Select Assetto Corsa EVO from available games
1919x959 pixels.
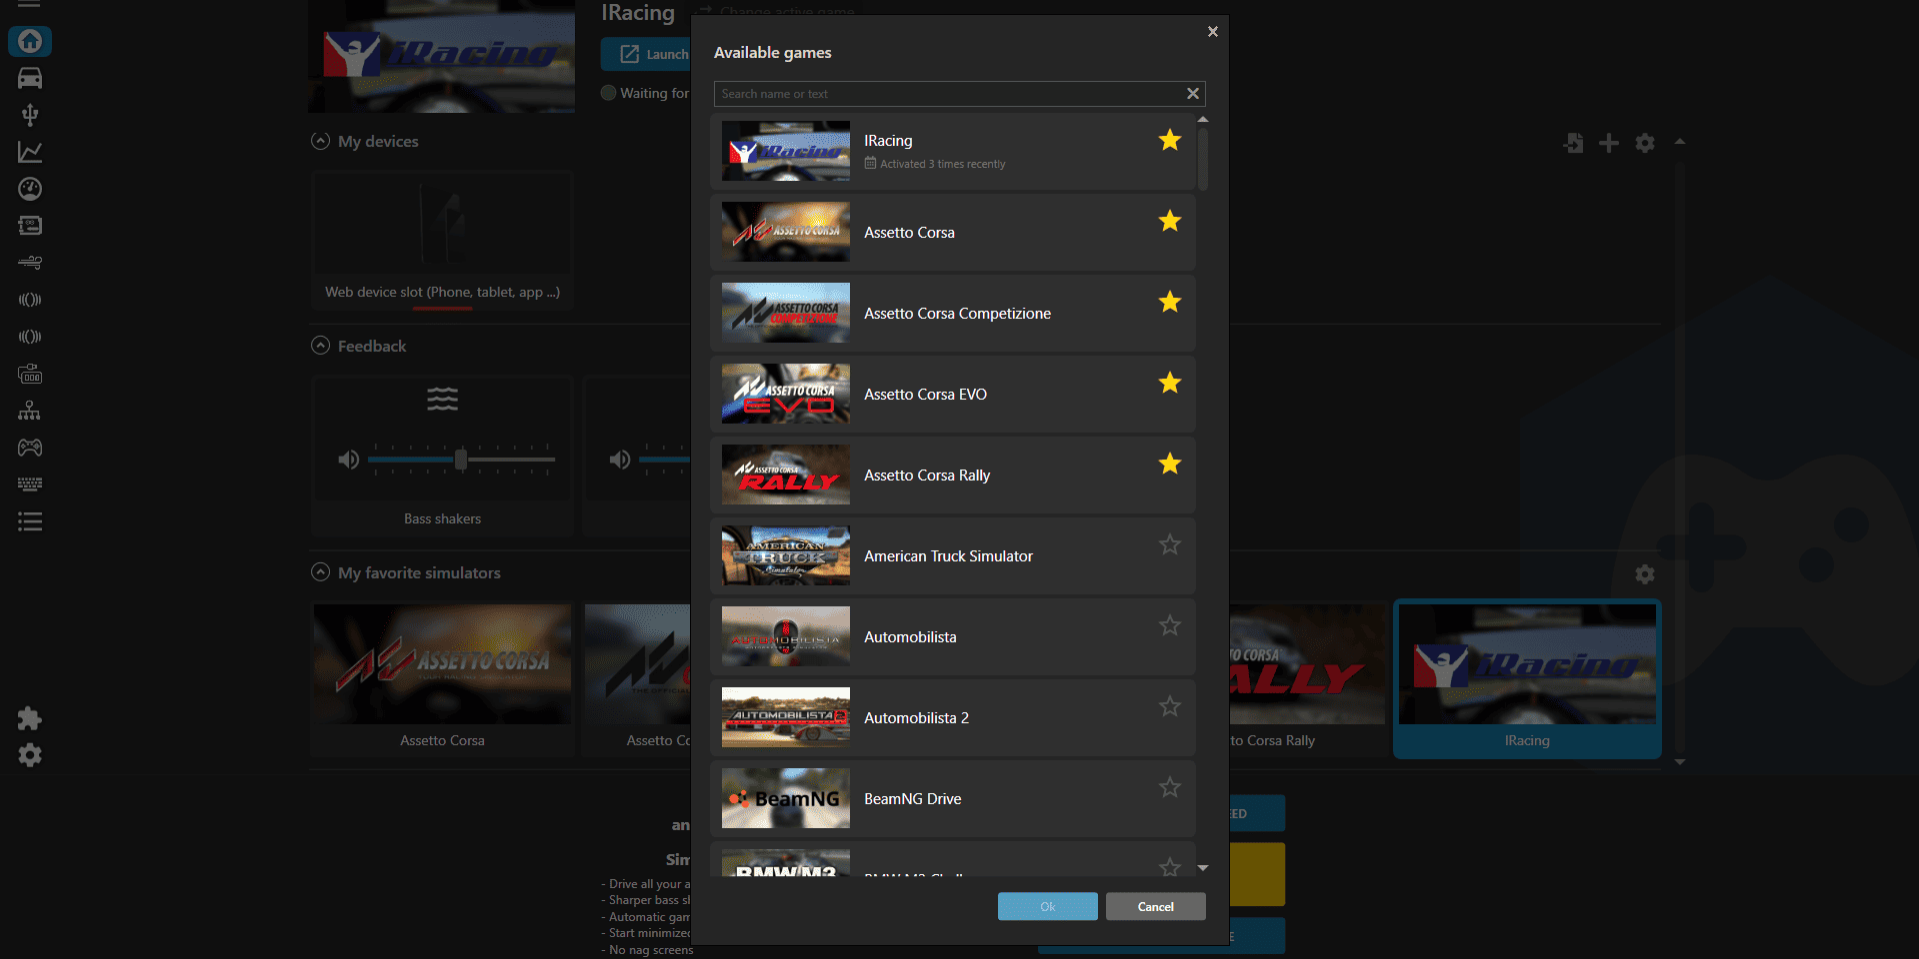point(952,393)
